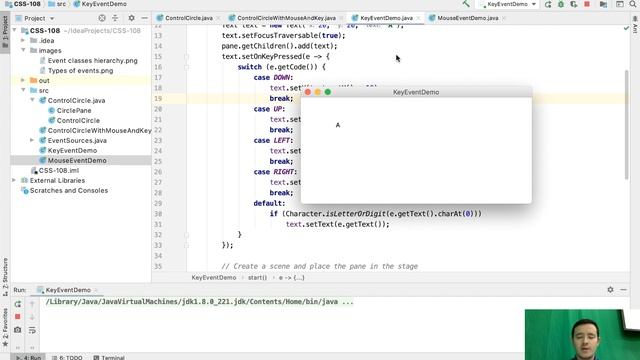This screenshot has height=360, width=640.
Task: Open Search Everywhere magnifier icon
Action: (x=633, y=4)
